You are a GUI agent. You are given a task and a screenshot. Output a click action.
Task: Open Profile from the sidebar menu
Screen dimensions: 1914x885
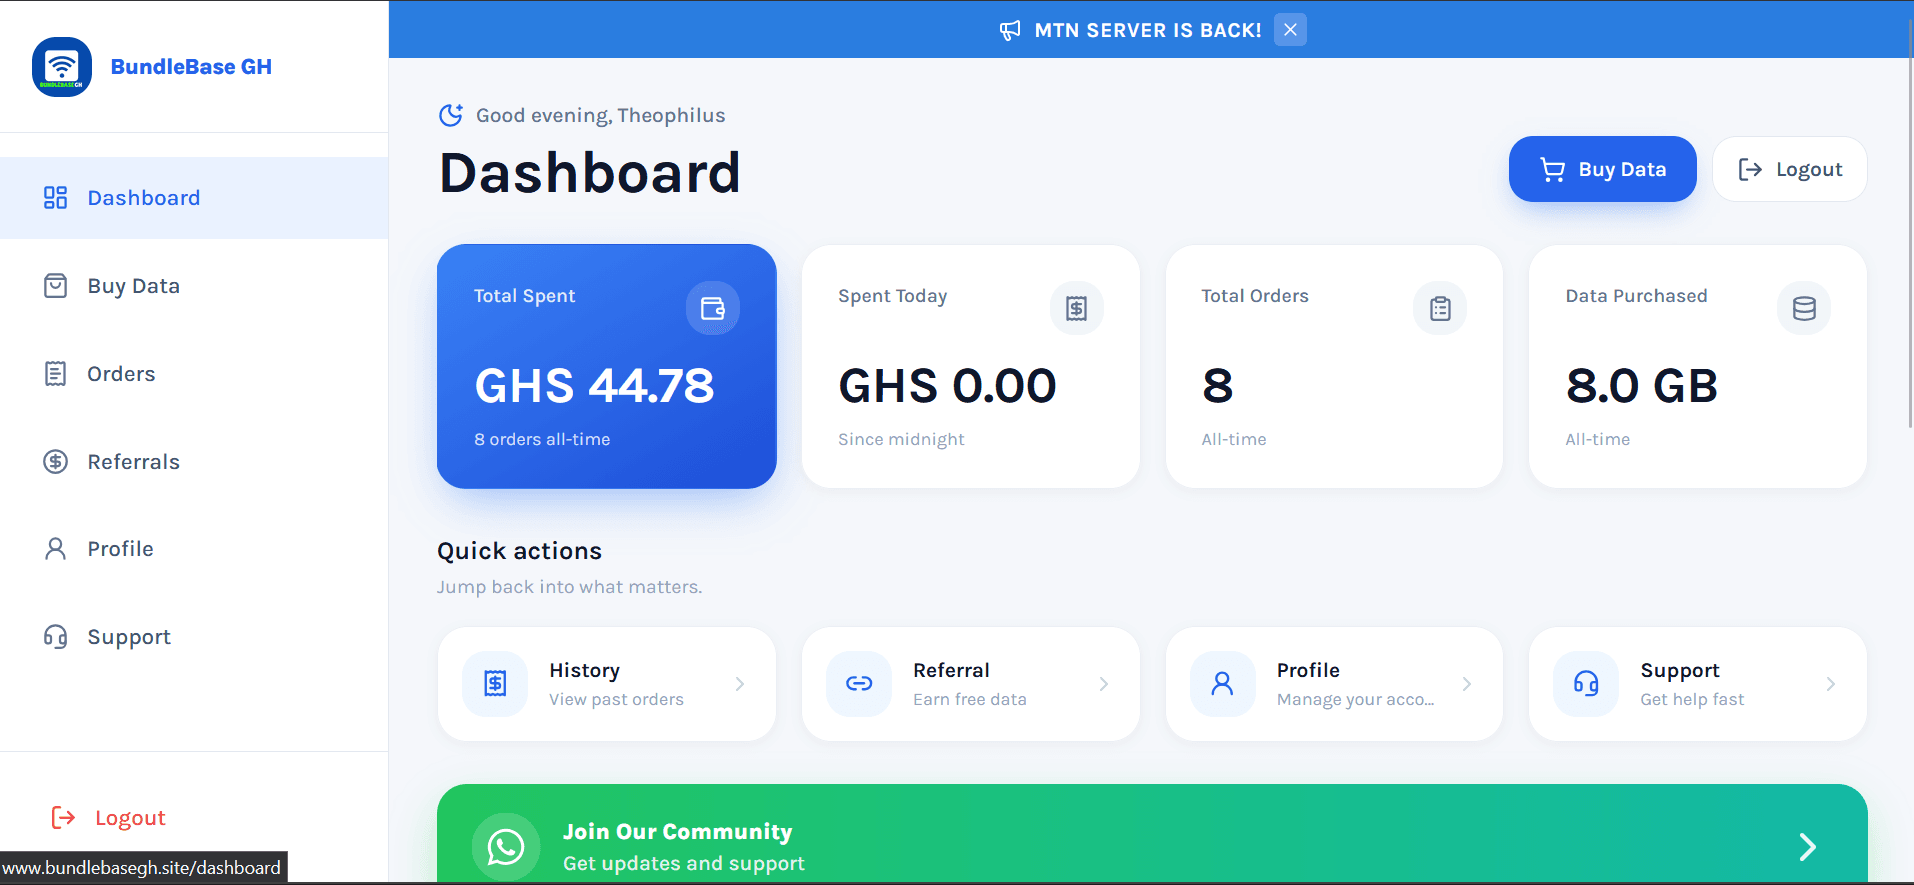point(194,549)
